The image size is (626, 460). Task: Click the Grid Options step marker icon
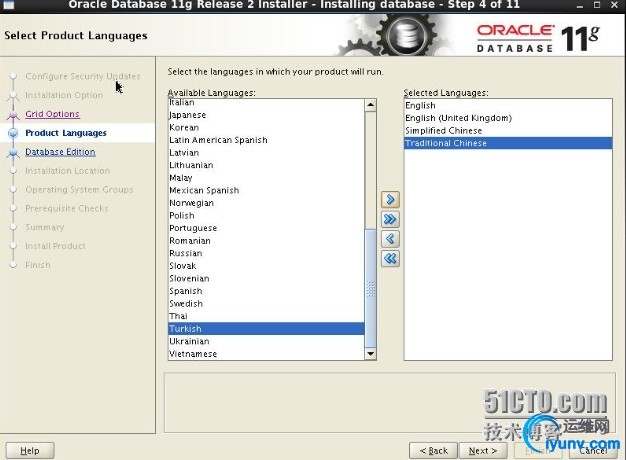pos(13,115)
